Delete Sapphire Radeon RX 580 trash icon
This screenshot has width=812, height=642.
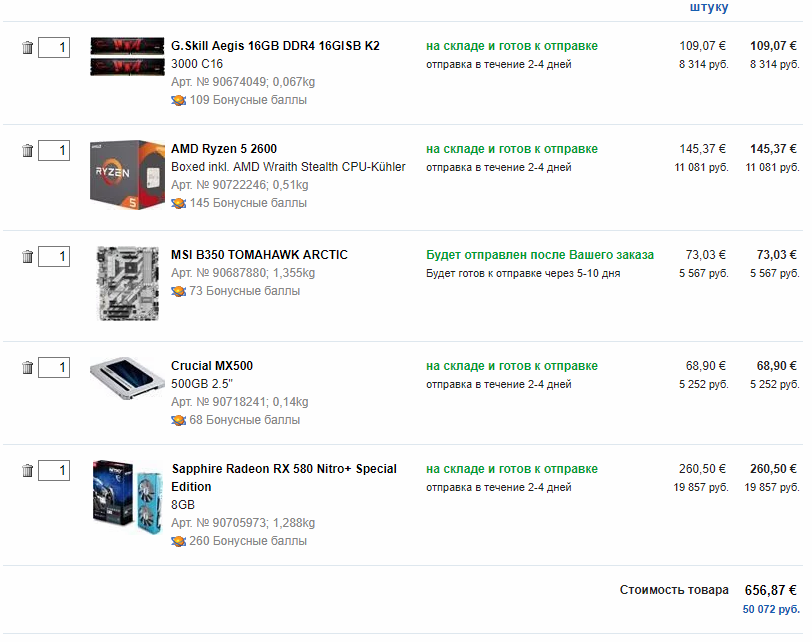pos(27,471)
